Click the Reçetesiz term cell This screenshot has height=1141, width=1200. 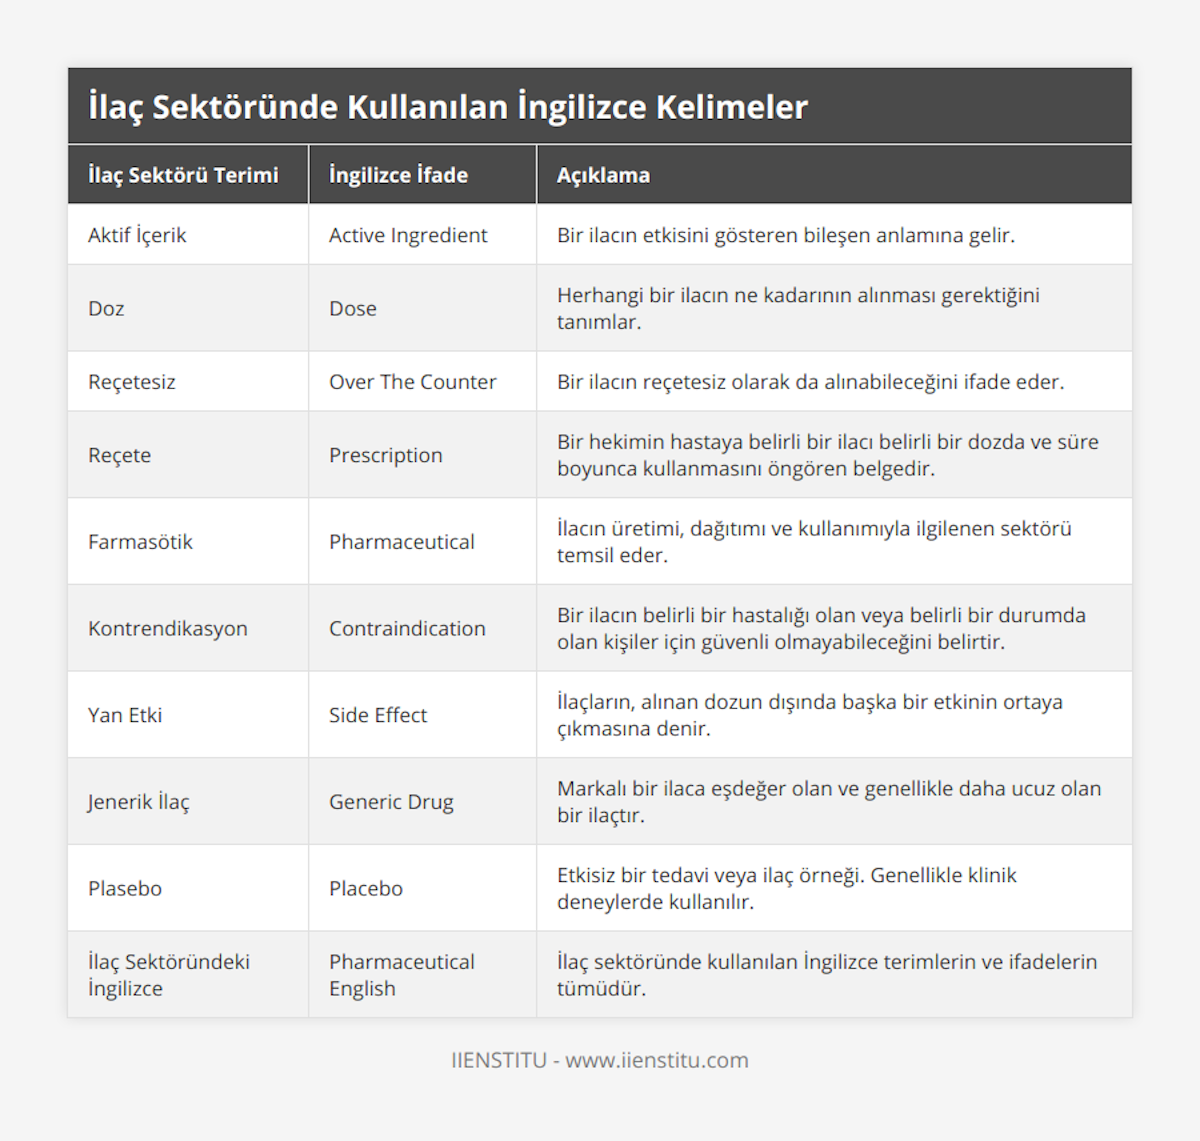click(132, 382)
